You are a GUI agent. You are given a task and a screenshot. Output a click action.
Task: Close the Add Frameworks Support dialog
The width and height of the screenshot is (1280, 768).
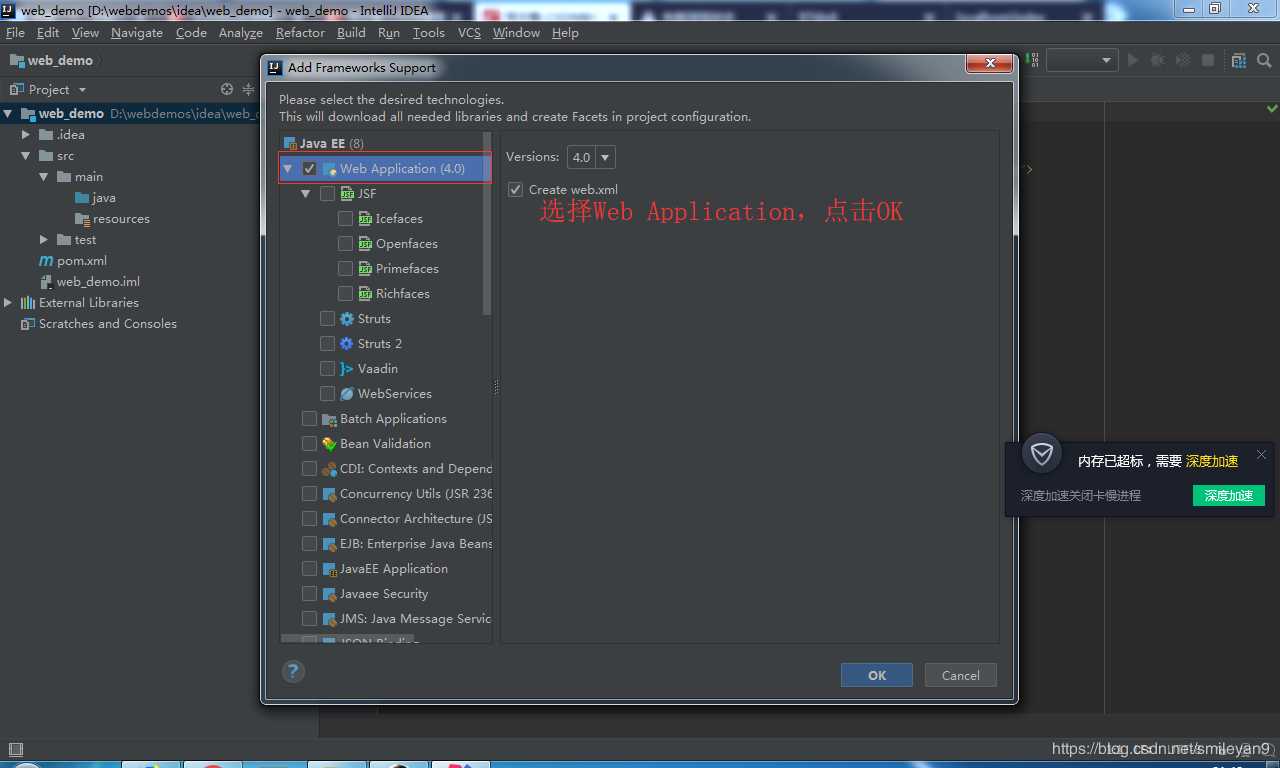[x=990, y=63]
